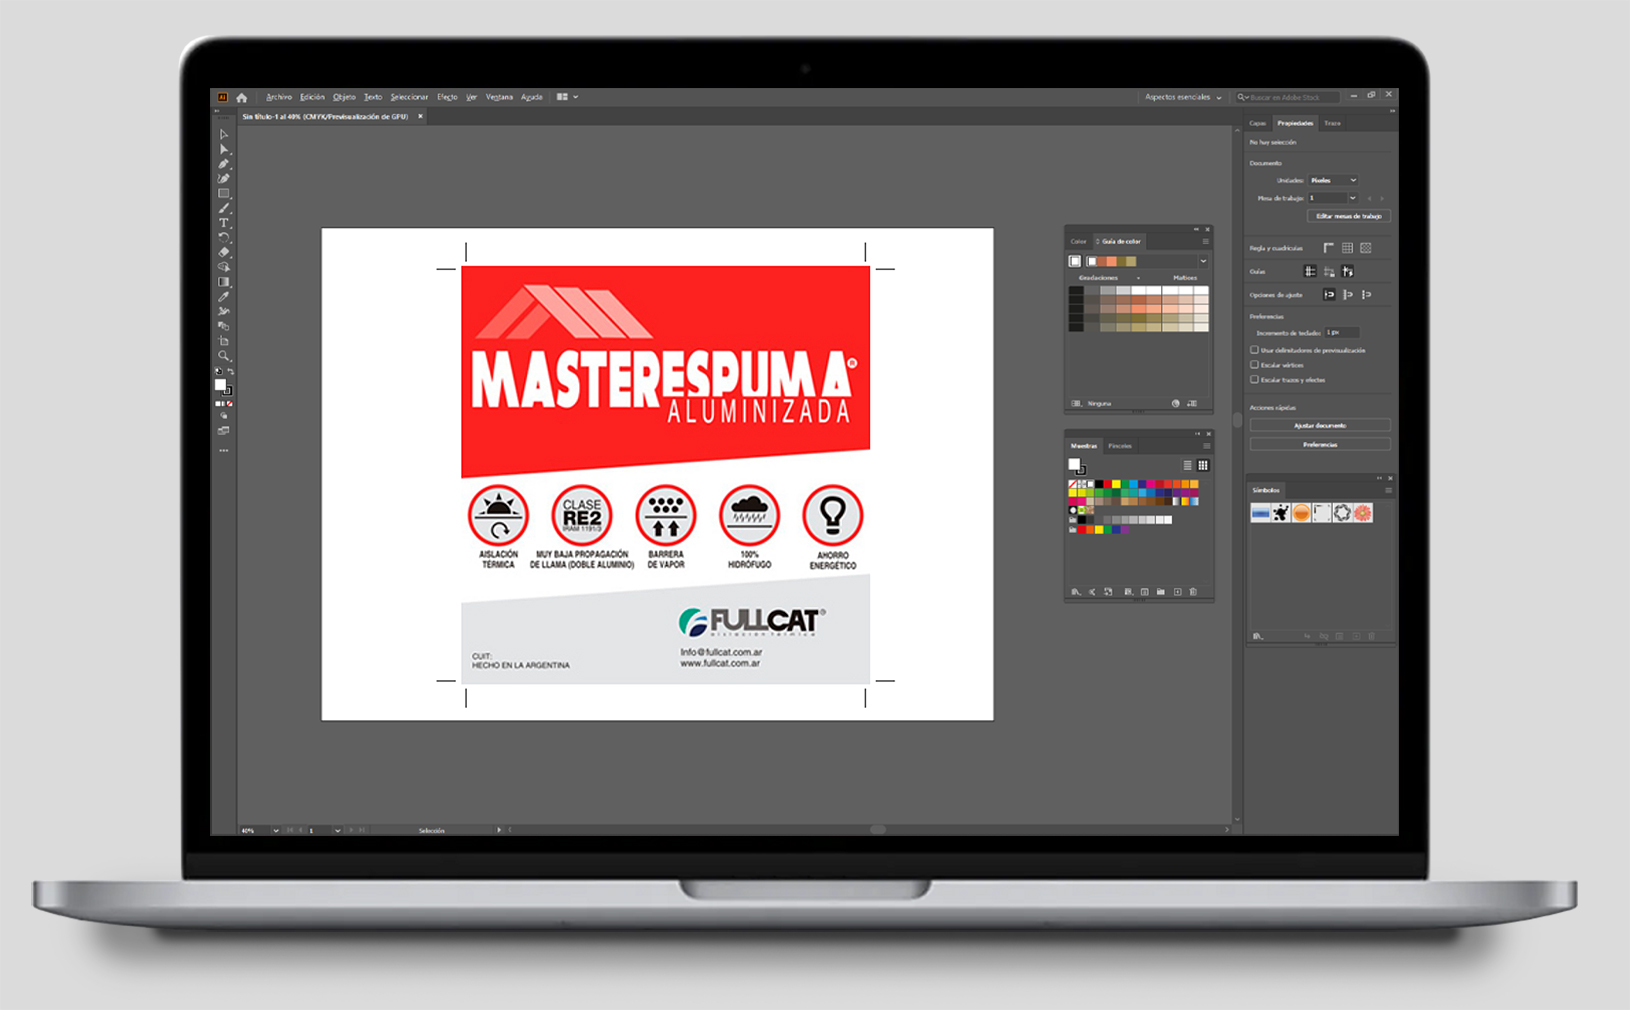
Task: Switch Muestras to list view
Action: (x=1188, y=465)
